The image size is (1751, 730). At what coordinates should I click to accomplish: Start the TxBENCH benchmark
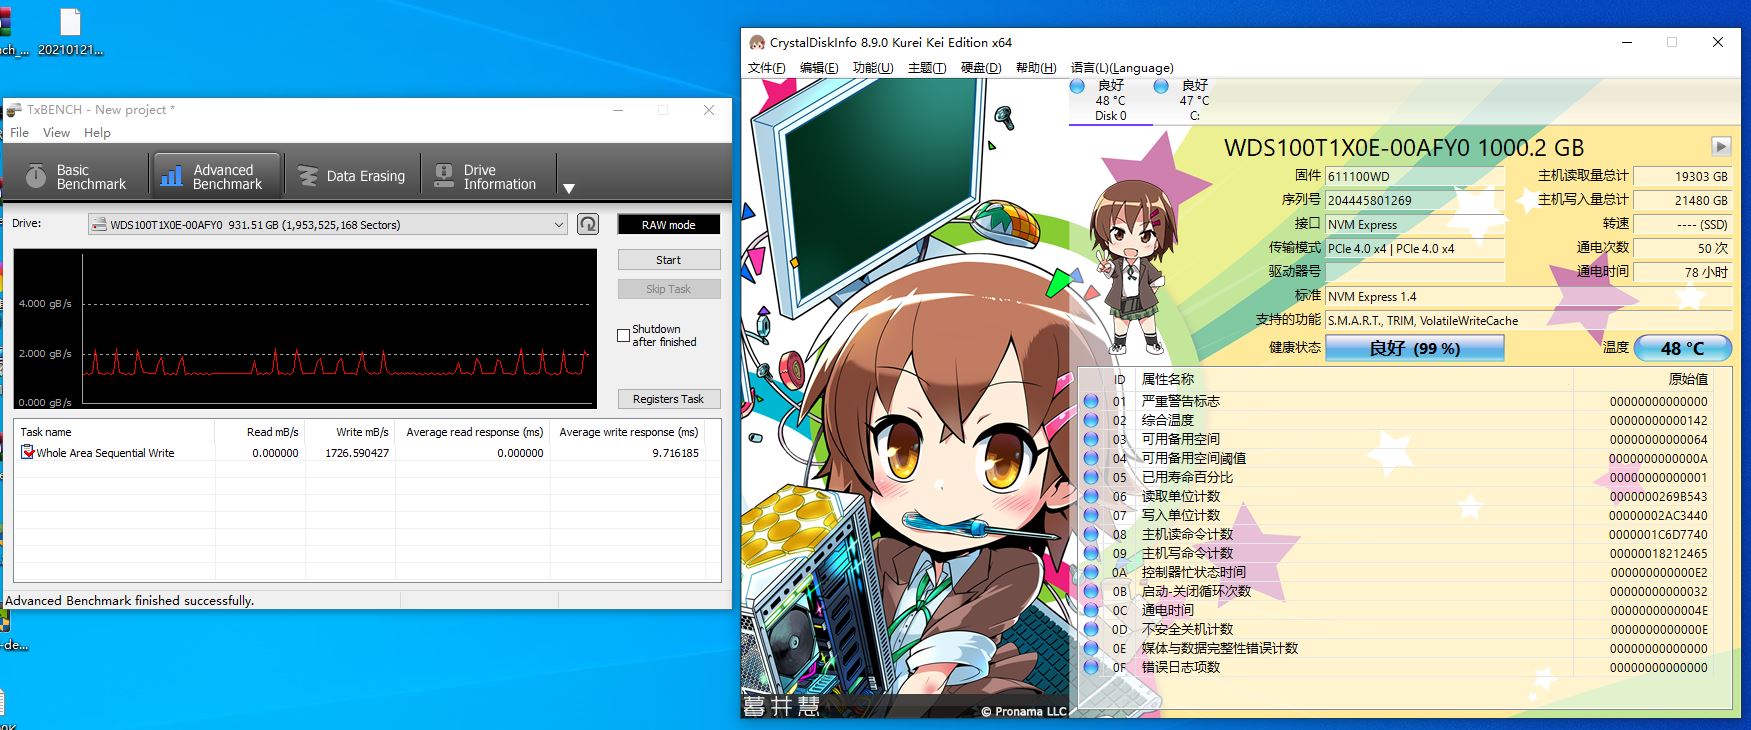(668, 260)
